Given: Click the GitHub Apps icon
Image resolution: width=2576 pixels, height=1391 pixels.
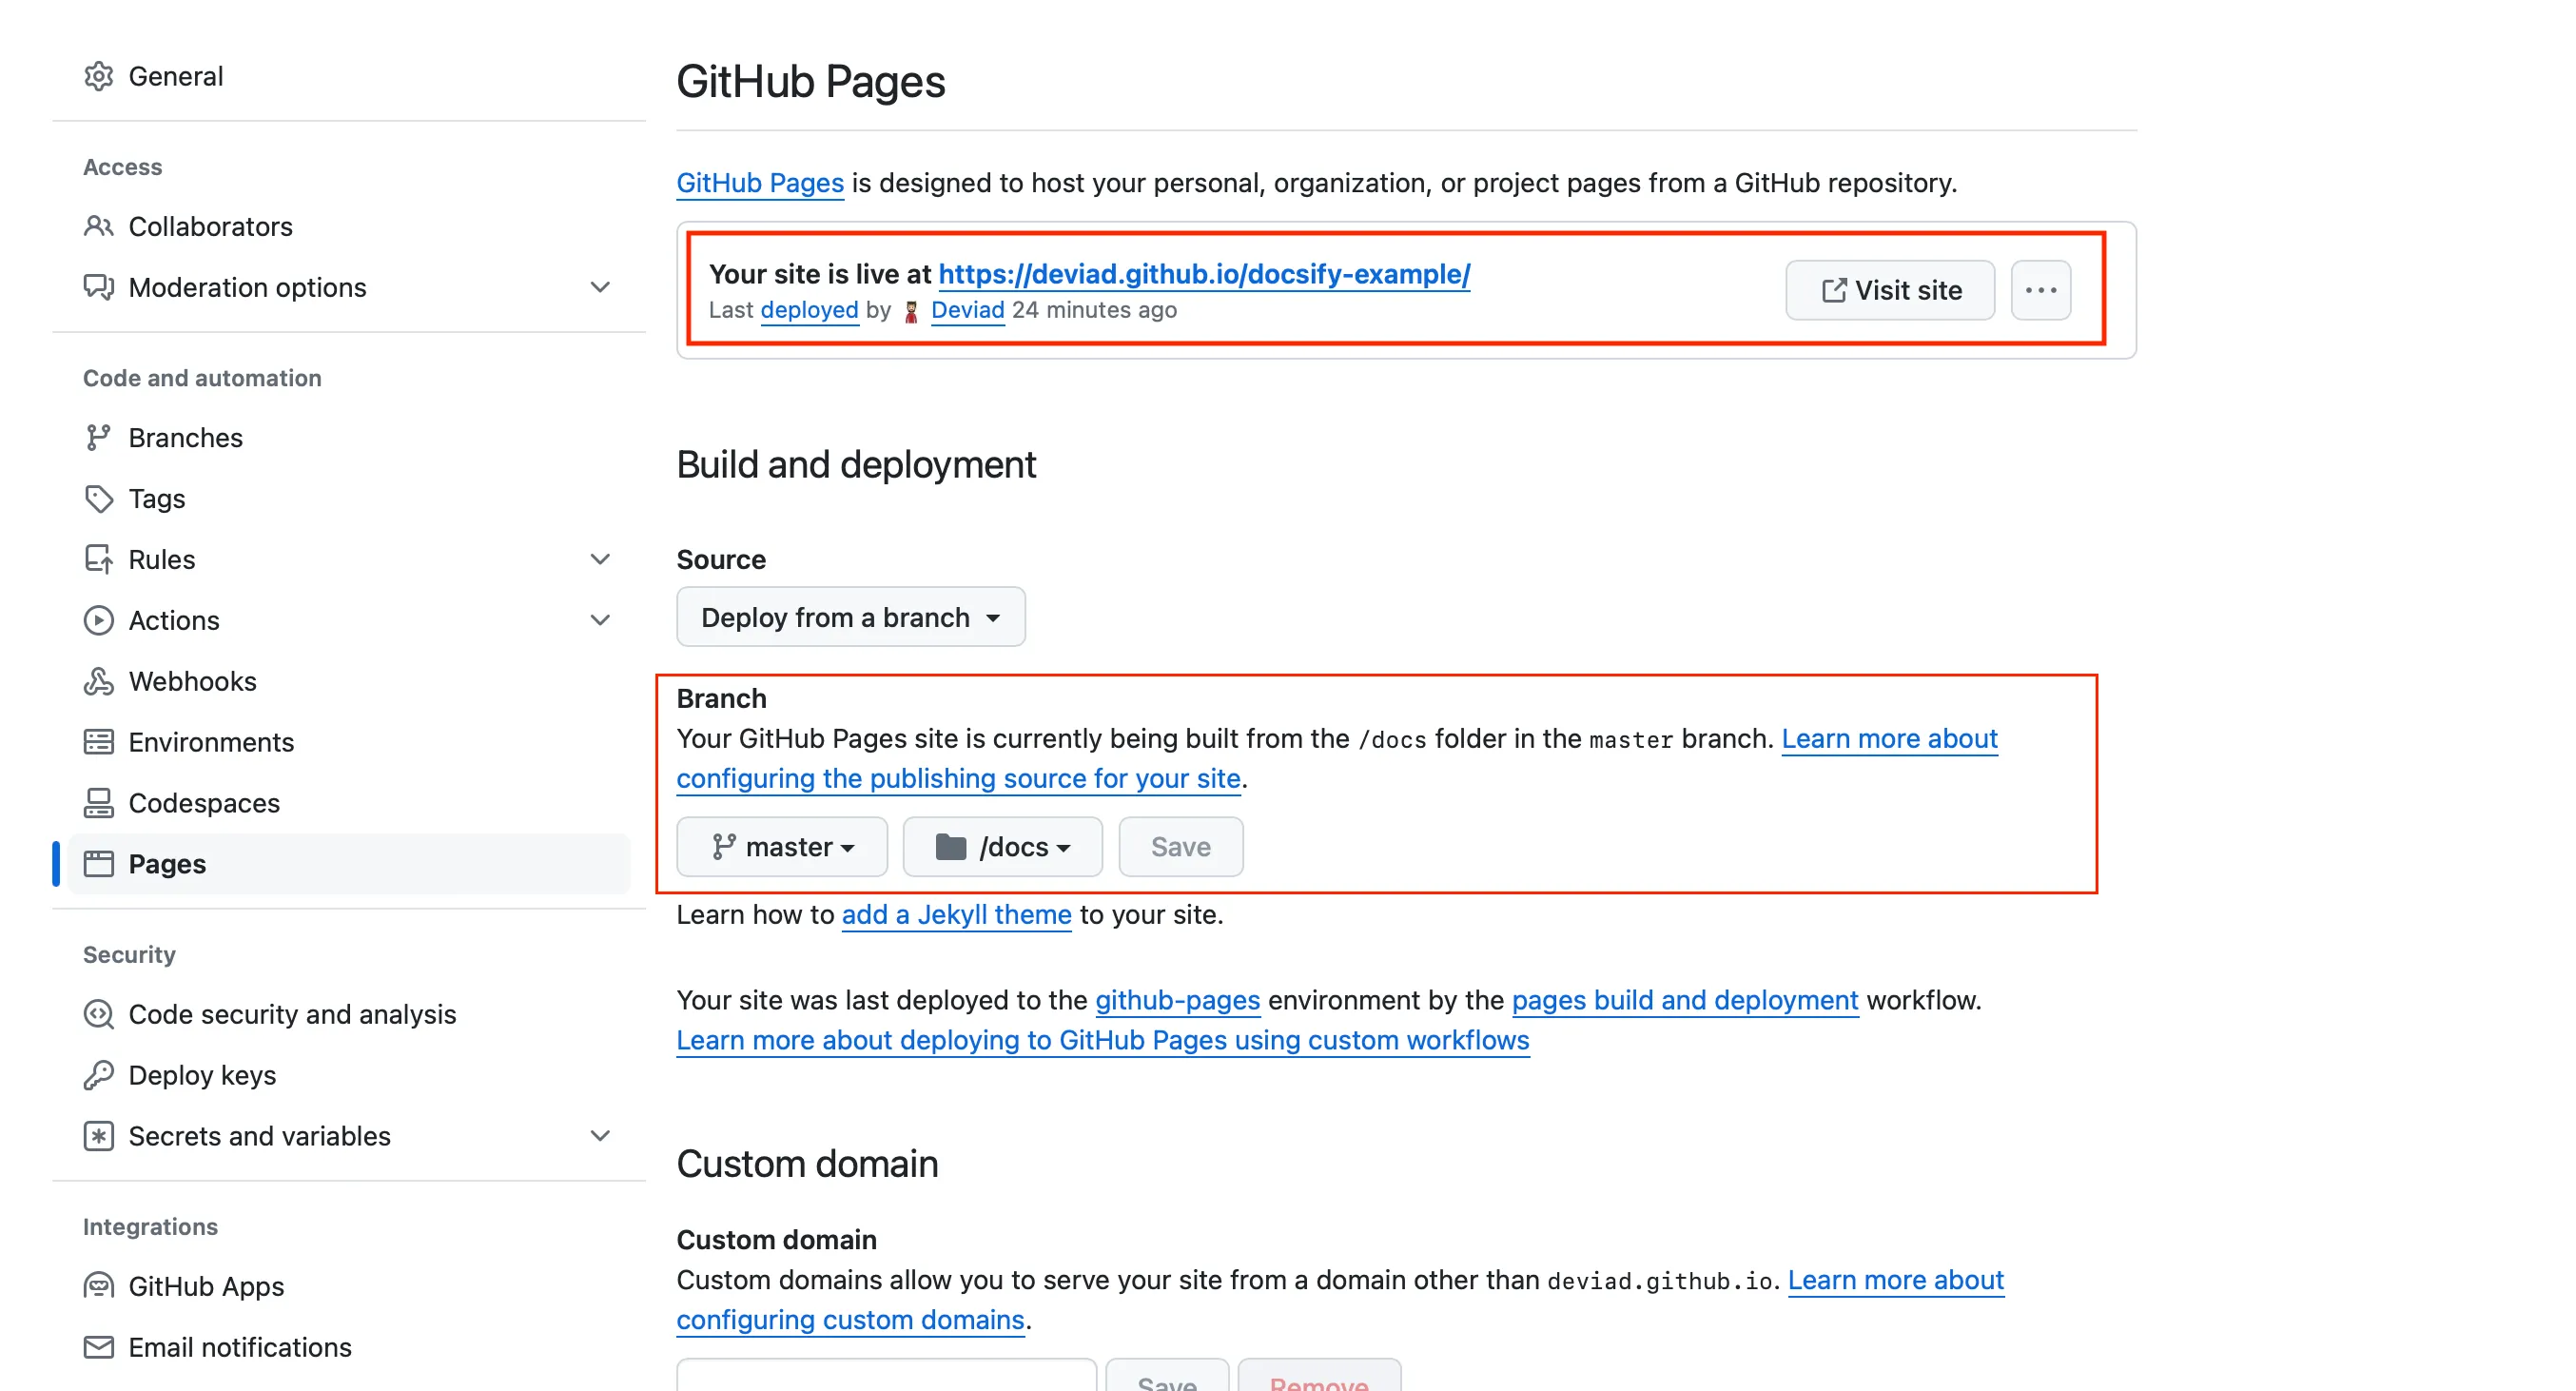Looking at the screenshot, I should (x=98, y=1286).
